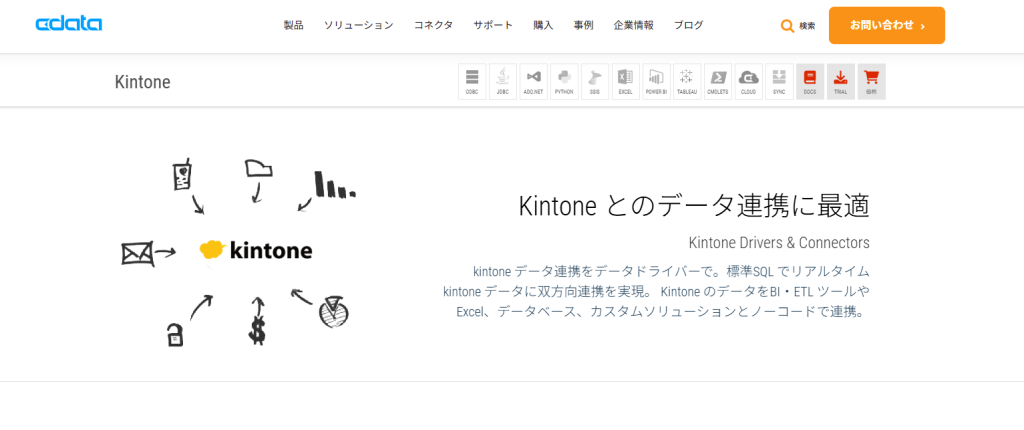Click the orange search magnifier icon
Image resolution: width=1024 pixels, height=430 pixels.
[x=788, y=26]
